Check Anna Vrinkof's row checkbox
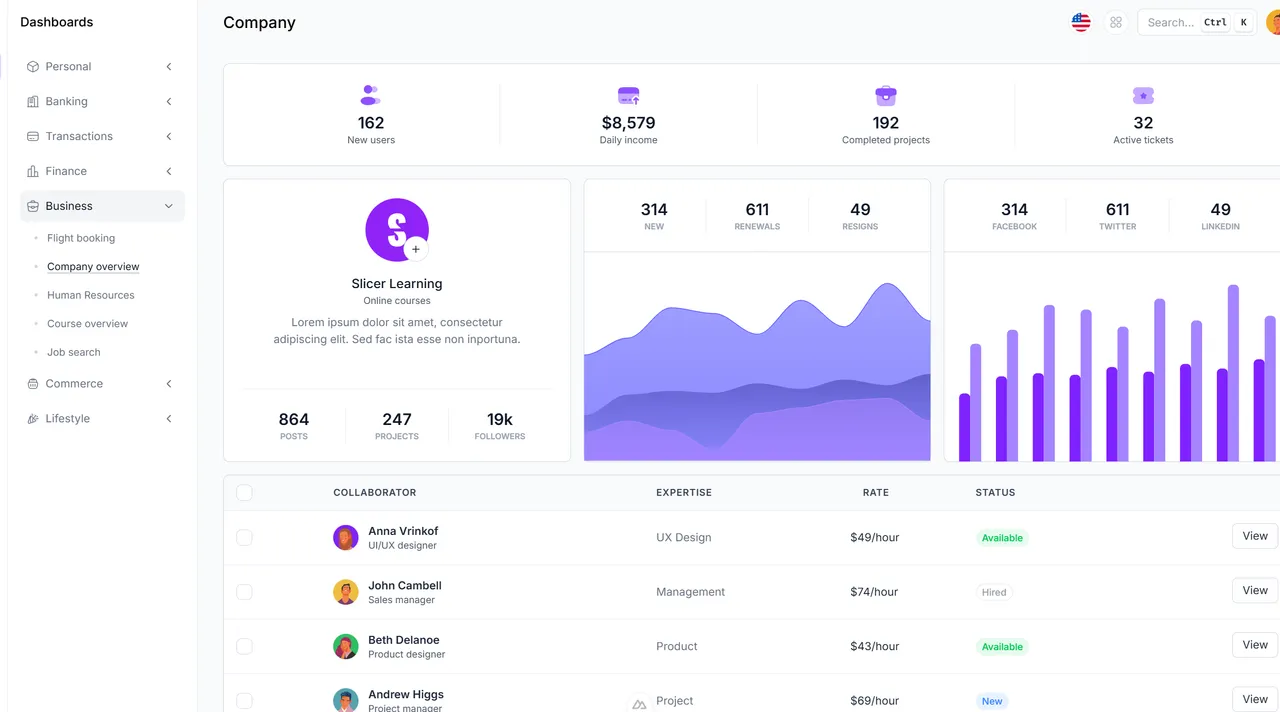 coord(244,537)
